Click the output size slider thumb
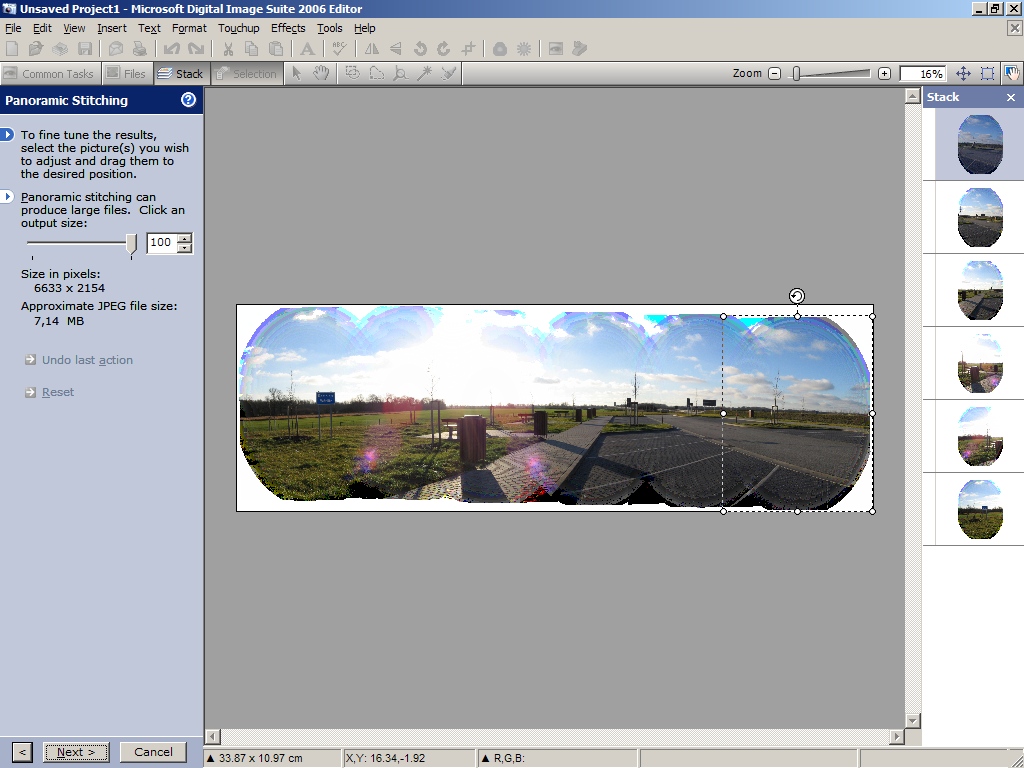Viewport: 1024px width, 768px height. 131,244
